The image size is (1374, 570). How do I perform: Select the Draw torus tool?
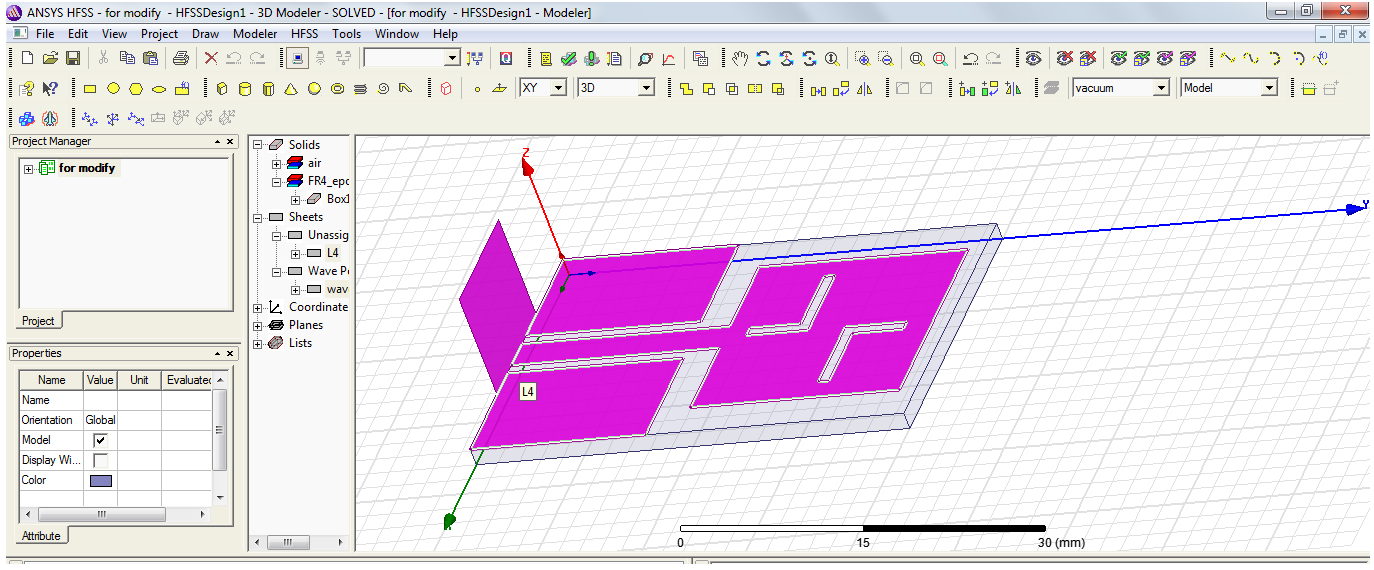[x=337, y=88]
